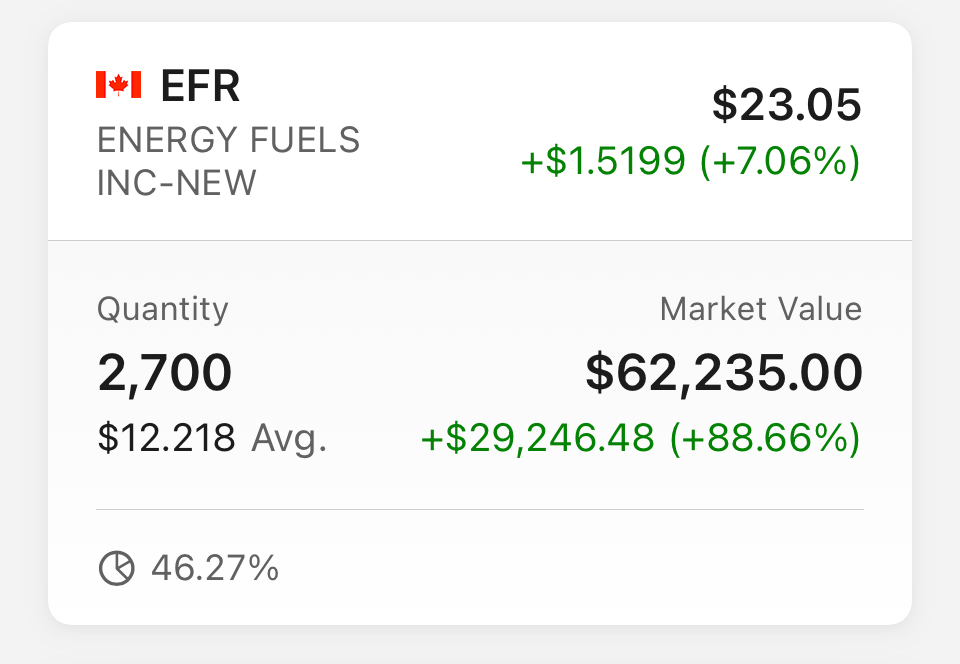Select the 2,700 share quantity value

(x=165, y=373)
